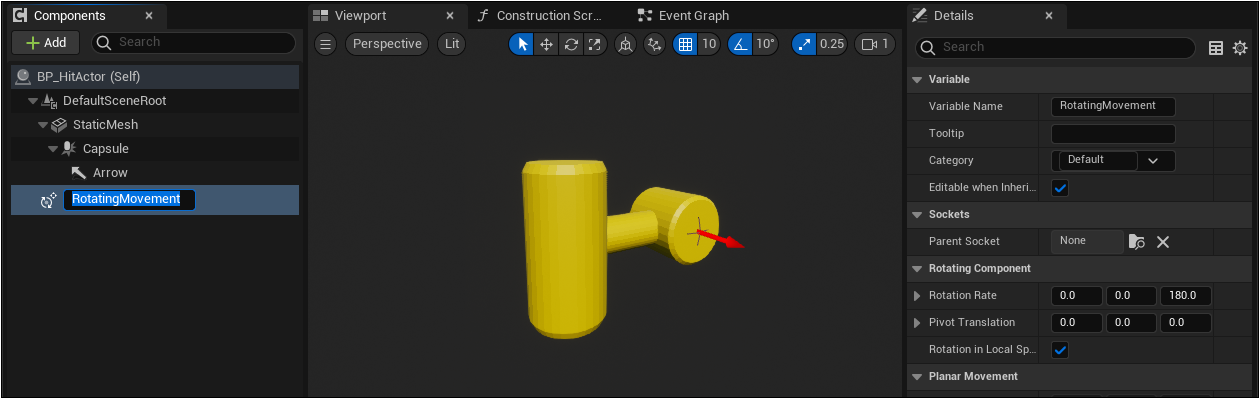Screen dimensions: 1260x399
Task: Activate the rotate gizmo tool
Action: [571, 44]
